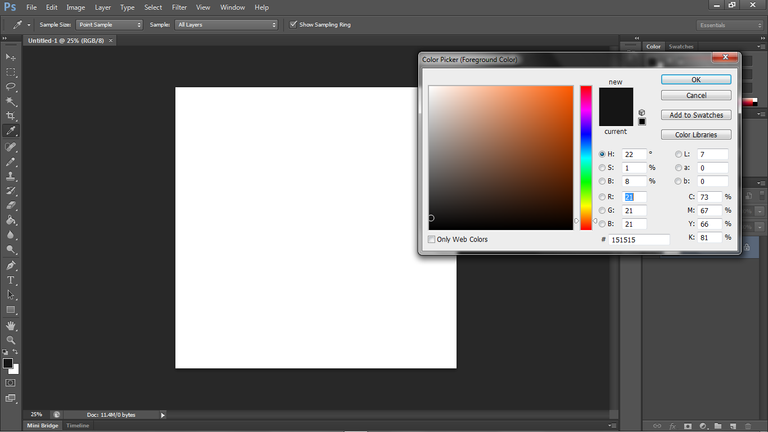Click the vertical hue slider strip
Screen dimensions: 768x432
pos(586,158)
